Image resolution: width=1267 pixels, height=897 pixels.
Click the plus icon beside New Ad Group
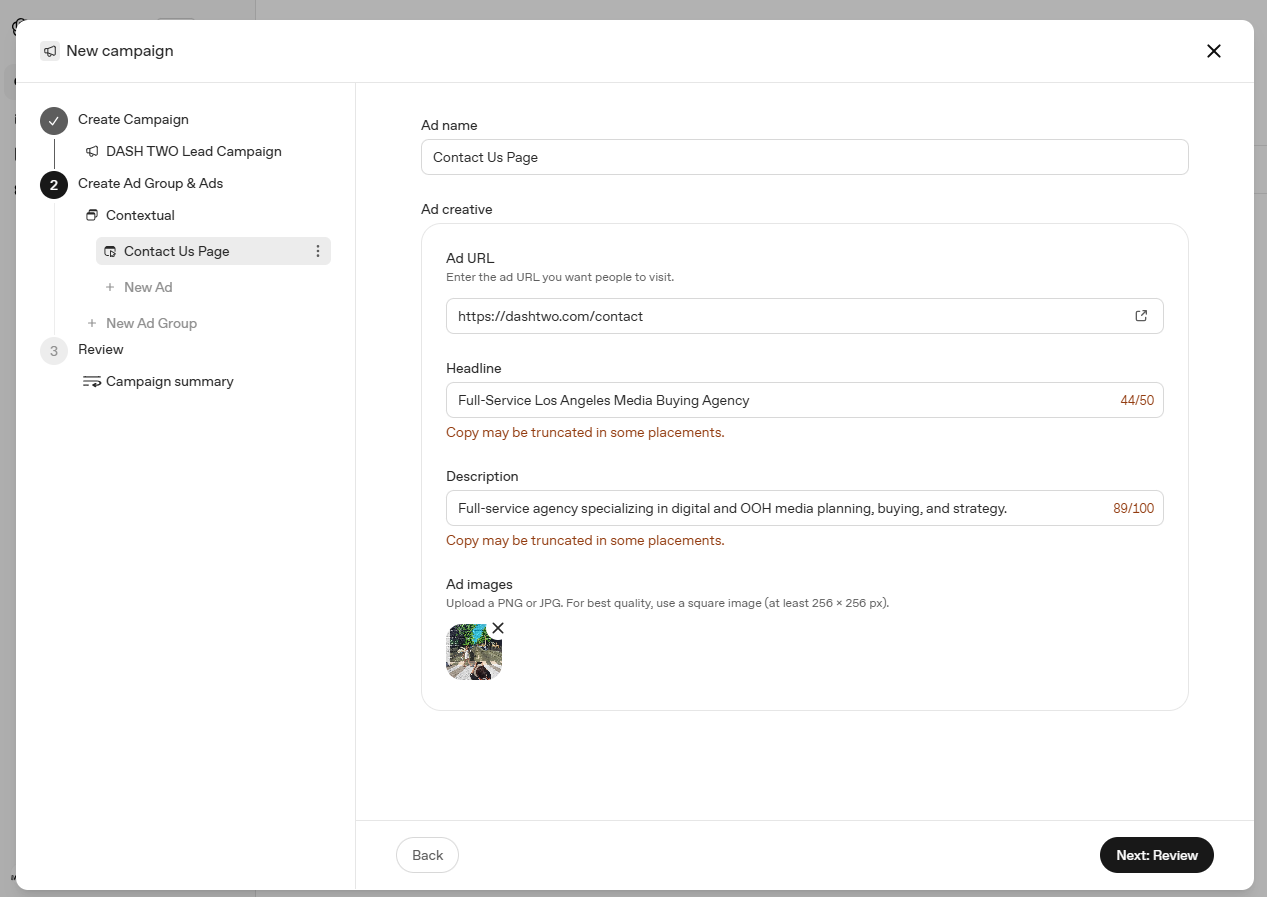[x=92, y=323]
